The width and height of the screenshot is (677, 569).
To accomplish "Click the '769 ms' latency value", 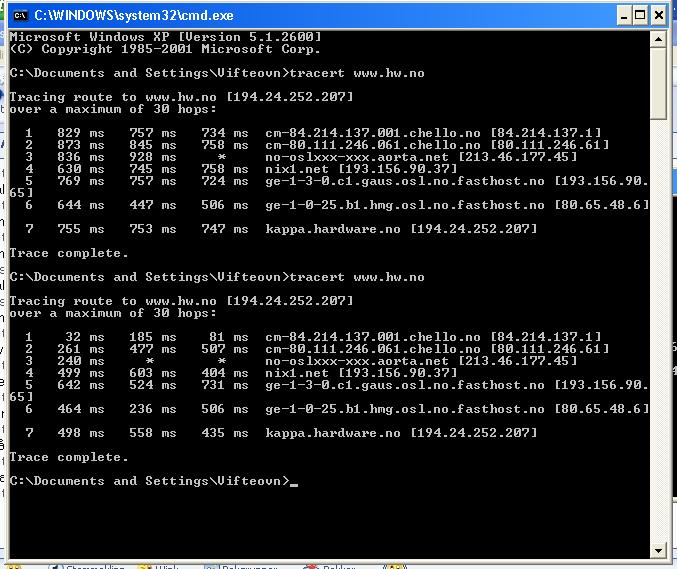I will [x=81, y=181].
